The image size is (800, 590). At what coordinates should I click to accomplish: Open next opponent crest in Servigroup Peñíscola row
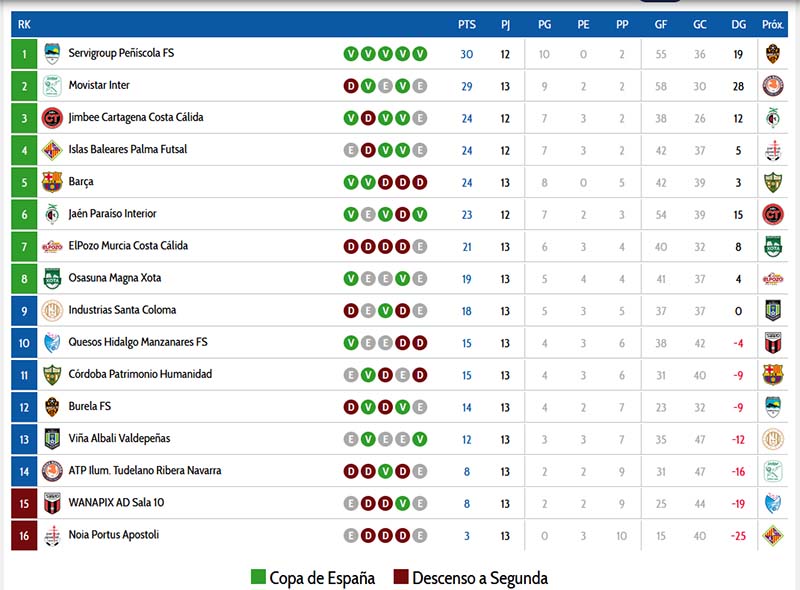(x=773, y=54)
